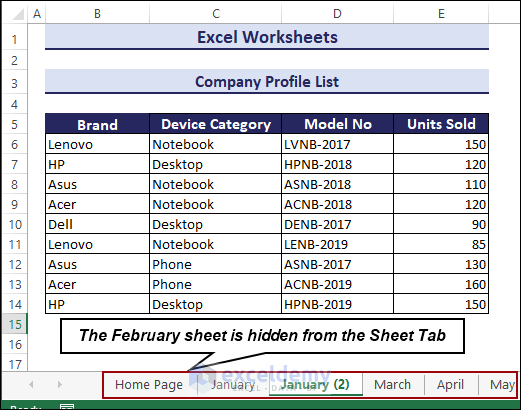Image resolution: width=521 pixels, height=410 pixels.
Task: Select the units sold value 160
Action: tap(441, 284)
